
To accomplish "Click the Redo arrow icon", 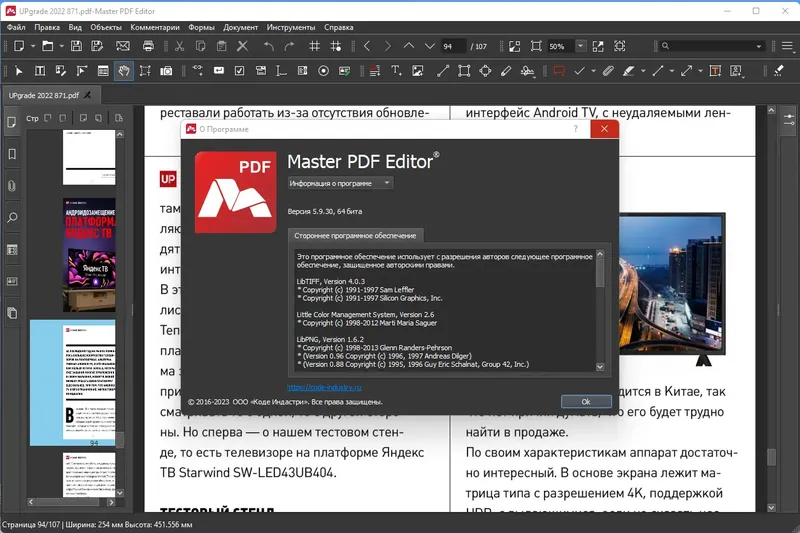I will click(289, 46).
